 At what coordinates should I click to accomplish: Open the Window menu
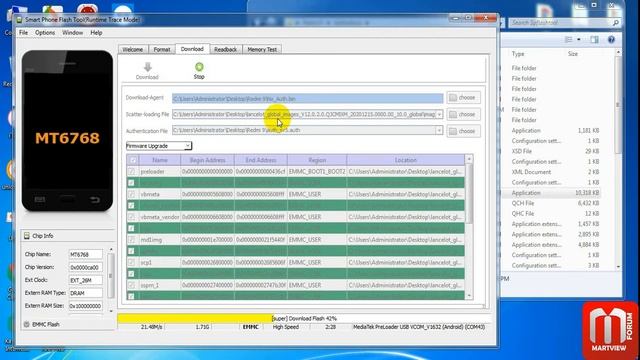point(72,33)
